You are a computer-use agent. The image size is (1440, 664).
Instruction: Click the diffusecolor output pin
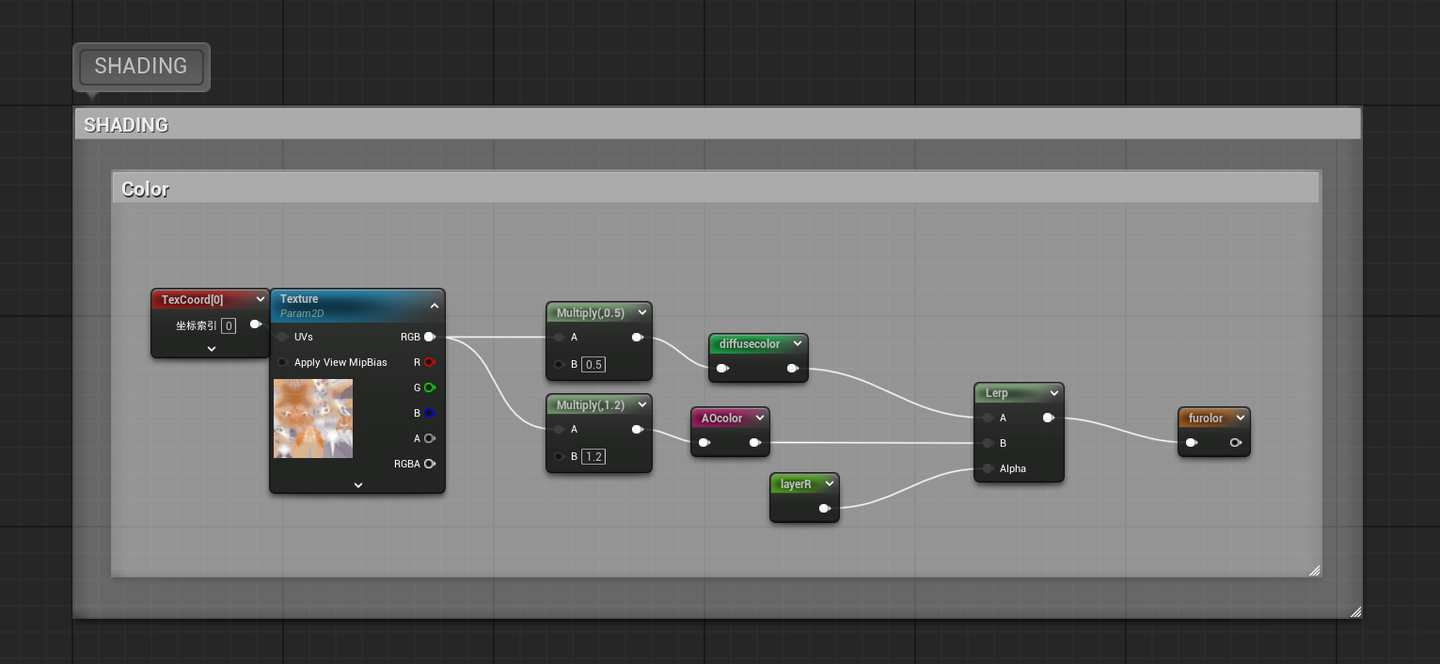coord(792,369)
